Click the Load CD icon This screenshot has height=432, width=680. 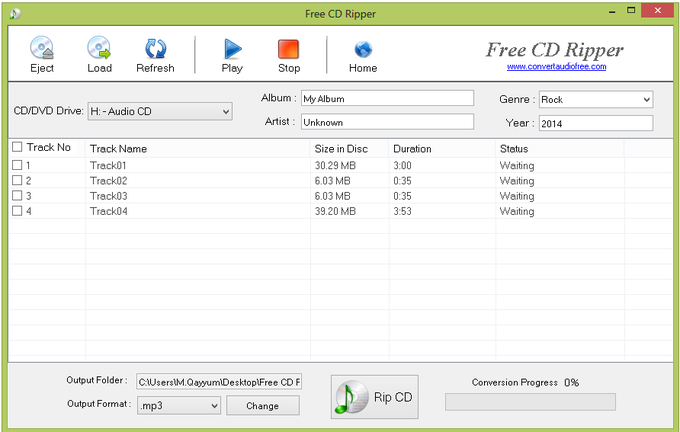[x=99, y=49]
